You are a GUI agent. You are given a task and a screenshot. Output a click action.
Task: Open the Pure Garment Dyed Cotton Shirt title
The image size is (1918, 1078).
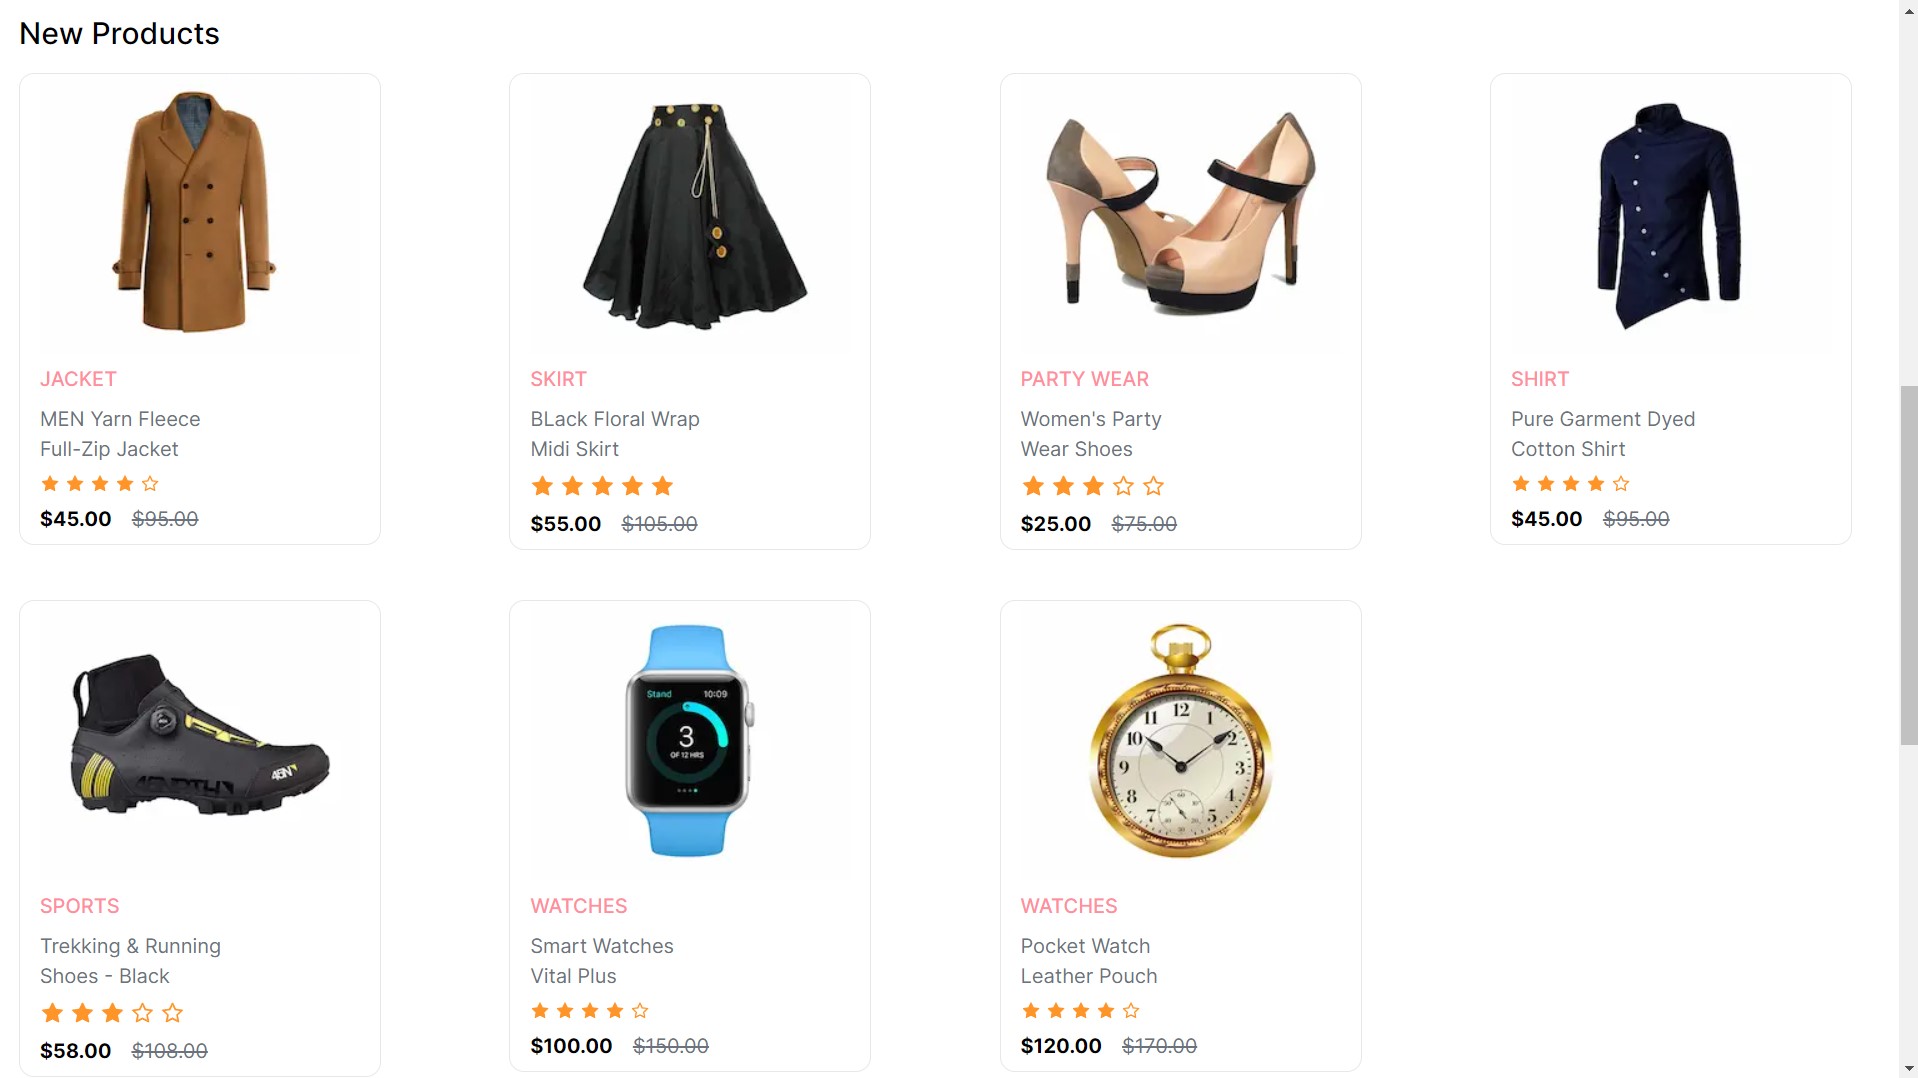[x=1603, y=434]
